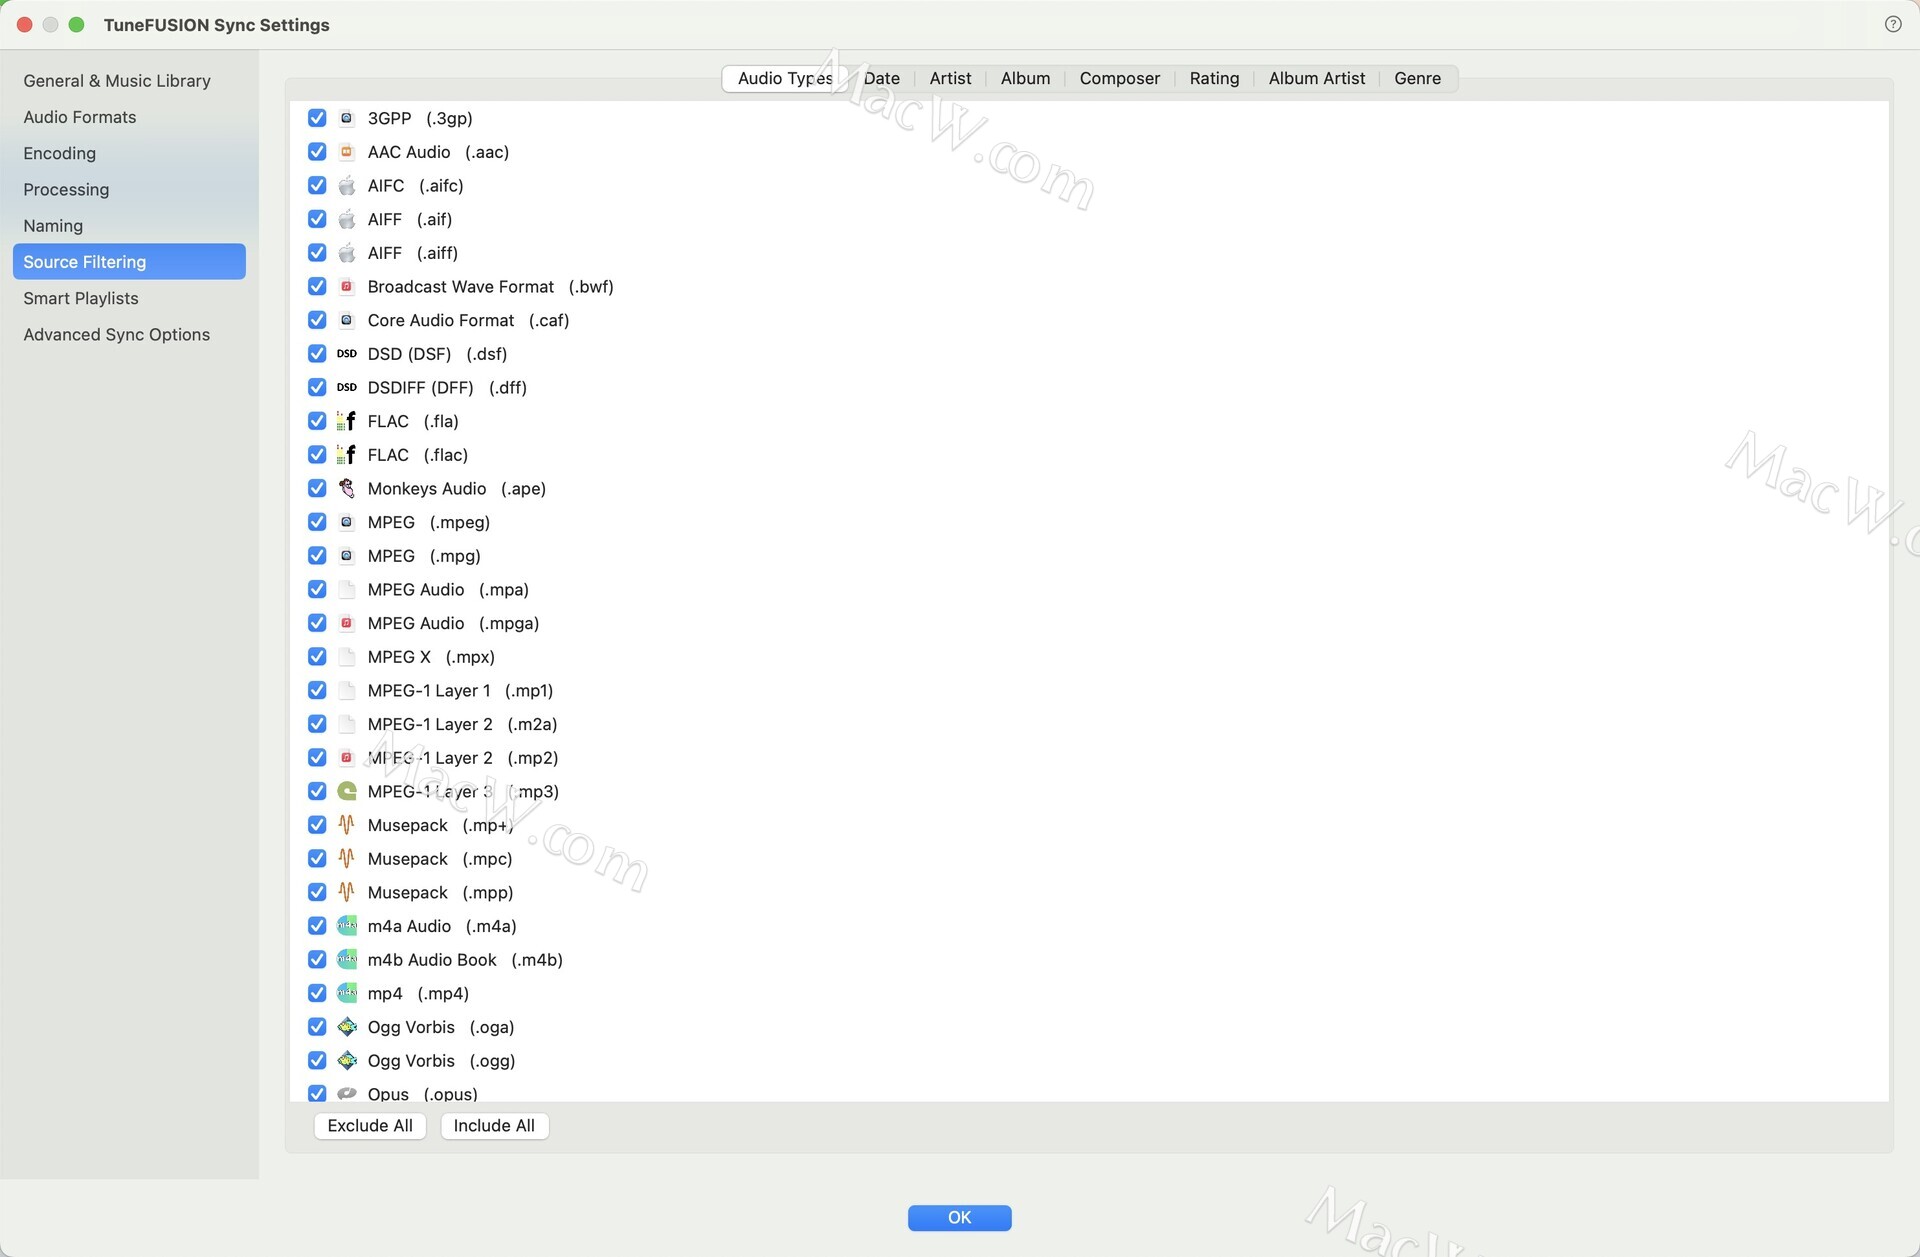Click the AIFF (.aiff) Apple icon

click(347, 253)
